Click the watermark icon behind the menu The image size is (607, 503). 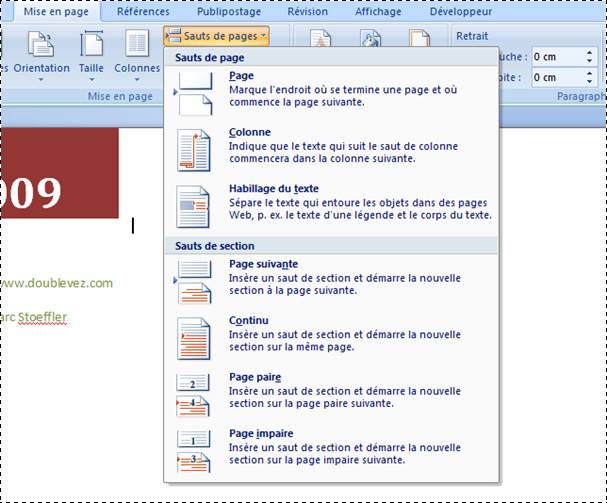pyautogui.click(x=321, y=38)
